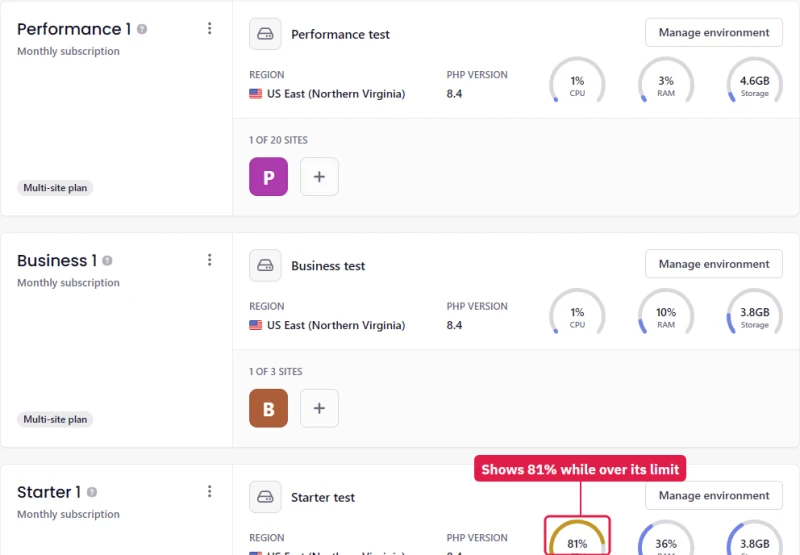Click Business test 3.8GB Storage gauge
Image resolution: width=800 pixels, height=555 pixels.
[x=755, y=313]
